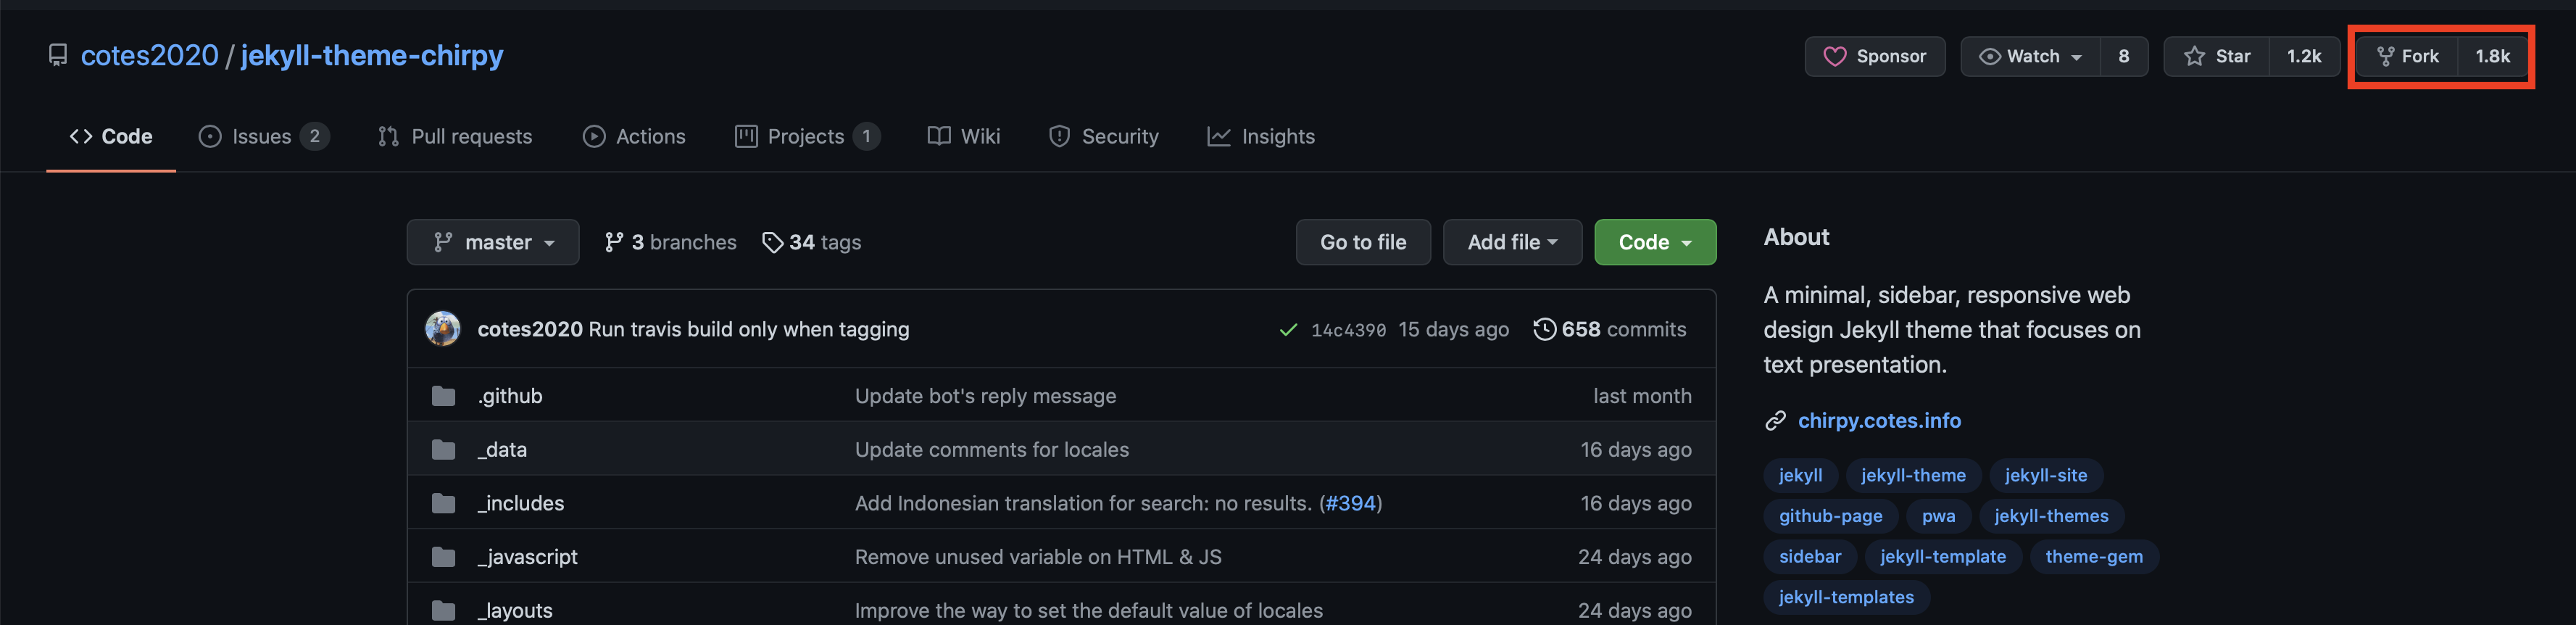Select the jekyll topic tag
This screenshot has width=2576, height=625.
(x=1800, y=475)
